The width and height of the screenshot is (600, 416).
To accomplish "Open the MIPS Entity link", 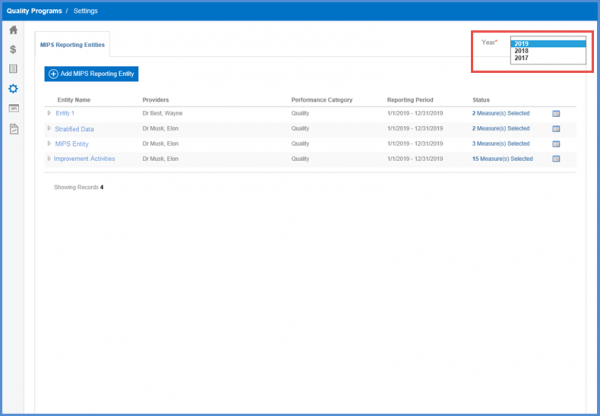I will pos(72,144).
